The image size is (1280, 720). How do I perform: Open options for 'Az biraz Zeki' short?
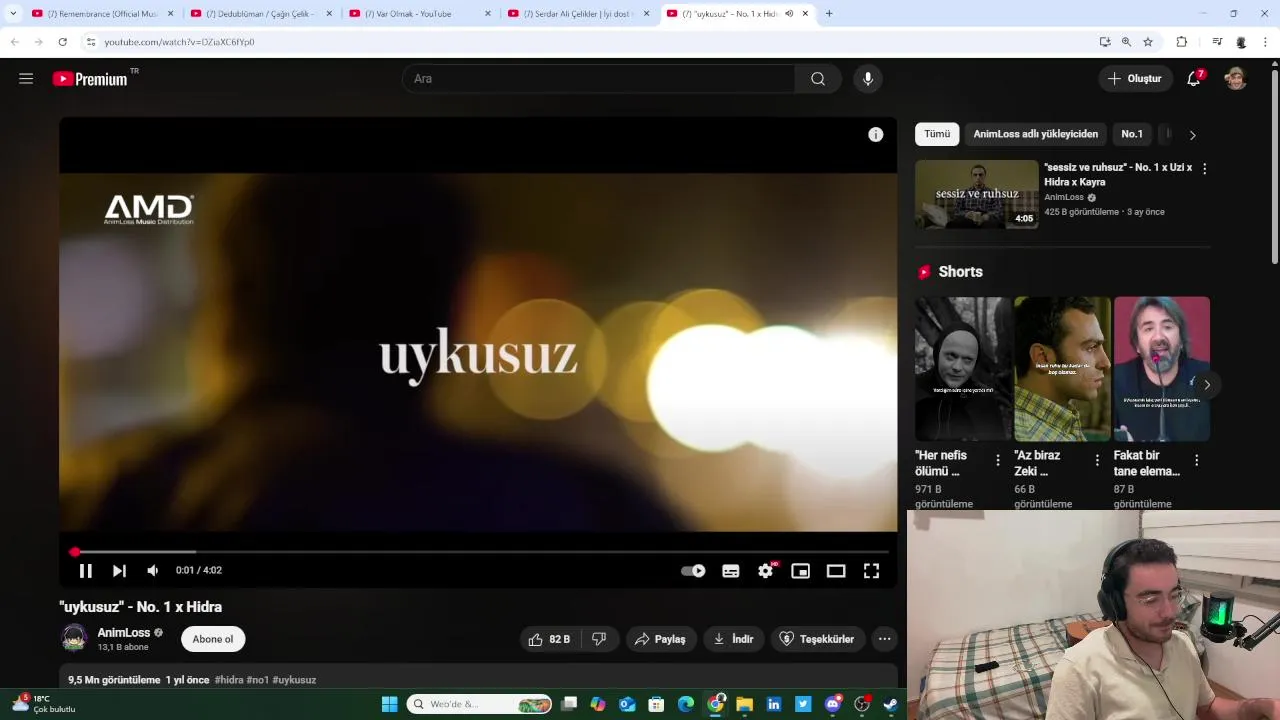[x=1097, y=461]
